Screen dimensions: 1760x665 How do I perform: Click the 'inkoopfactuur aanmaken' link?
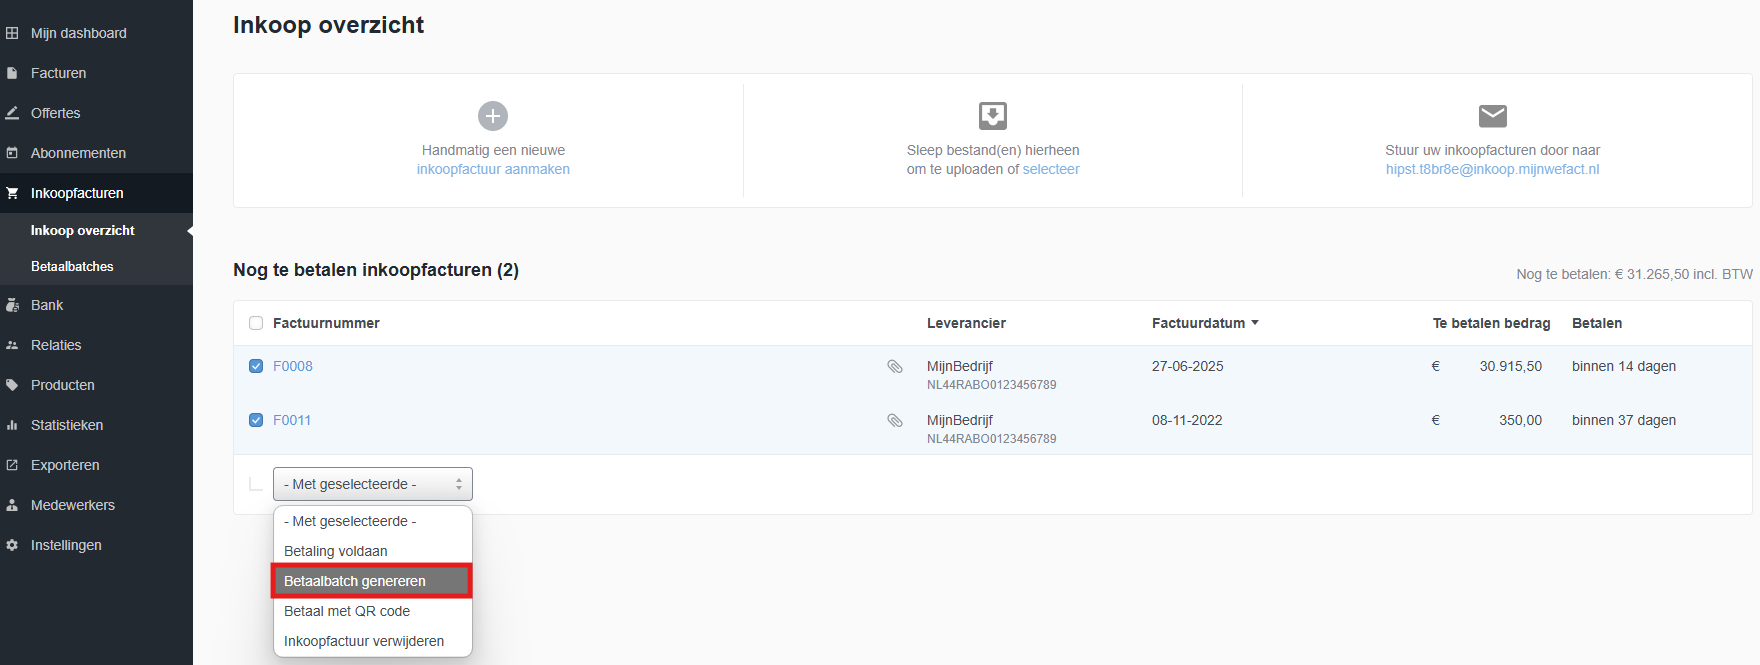(x=493, y=169)
